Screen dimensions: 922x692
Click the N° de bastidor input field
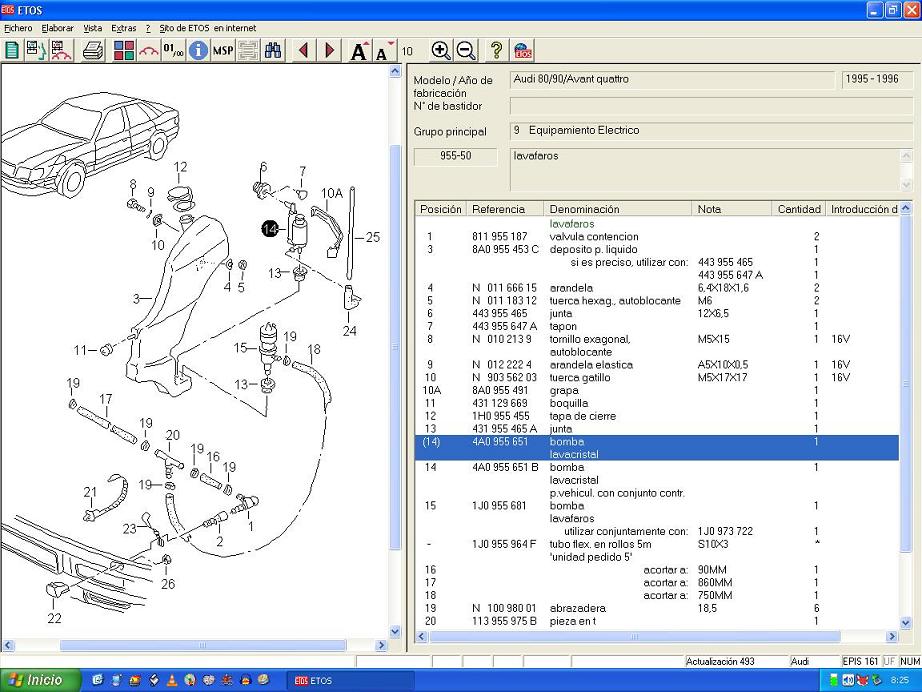tap(711, 106)
